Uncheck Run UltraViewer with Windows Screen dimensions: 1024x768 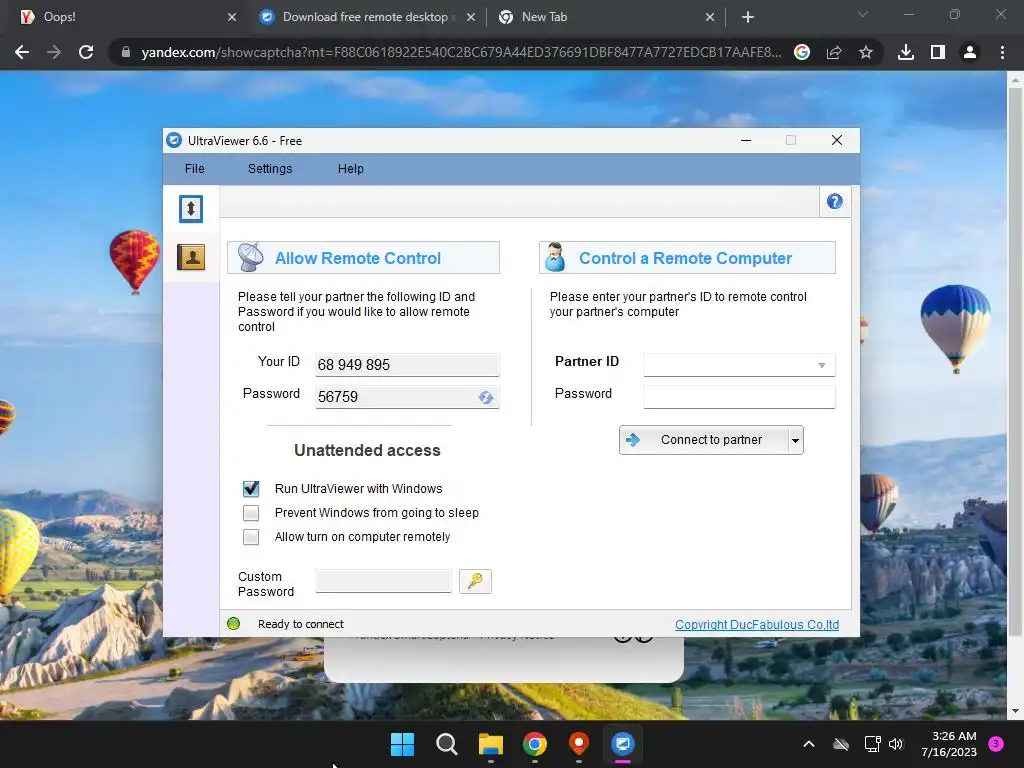[251, 488]
